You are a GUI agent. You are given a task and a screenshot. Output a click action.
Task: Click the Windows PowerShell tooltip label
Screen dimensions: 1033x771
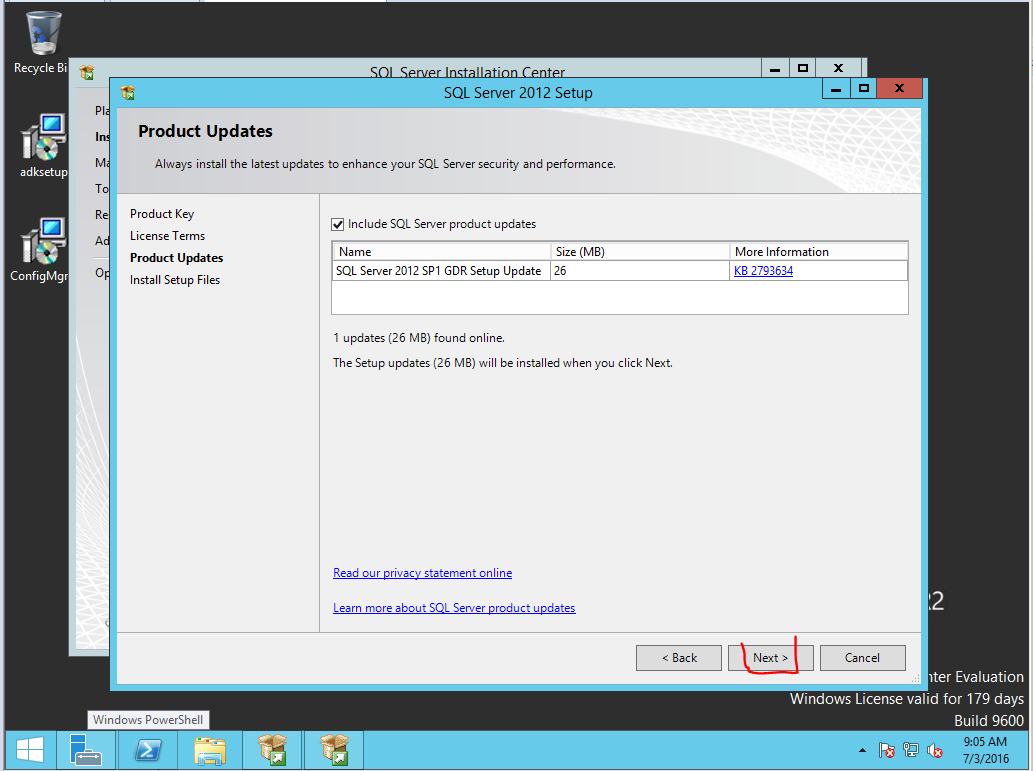[148, 720]
